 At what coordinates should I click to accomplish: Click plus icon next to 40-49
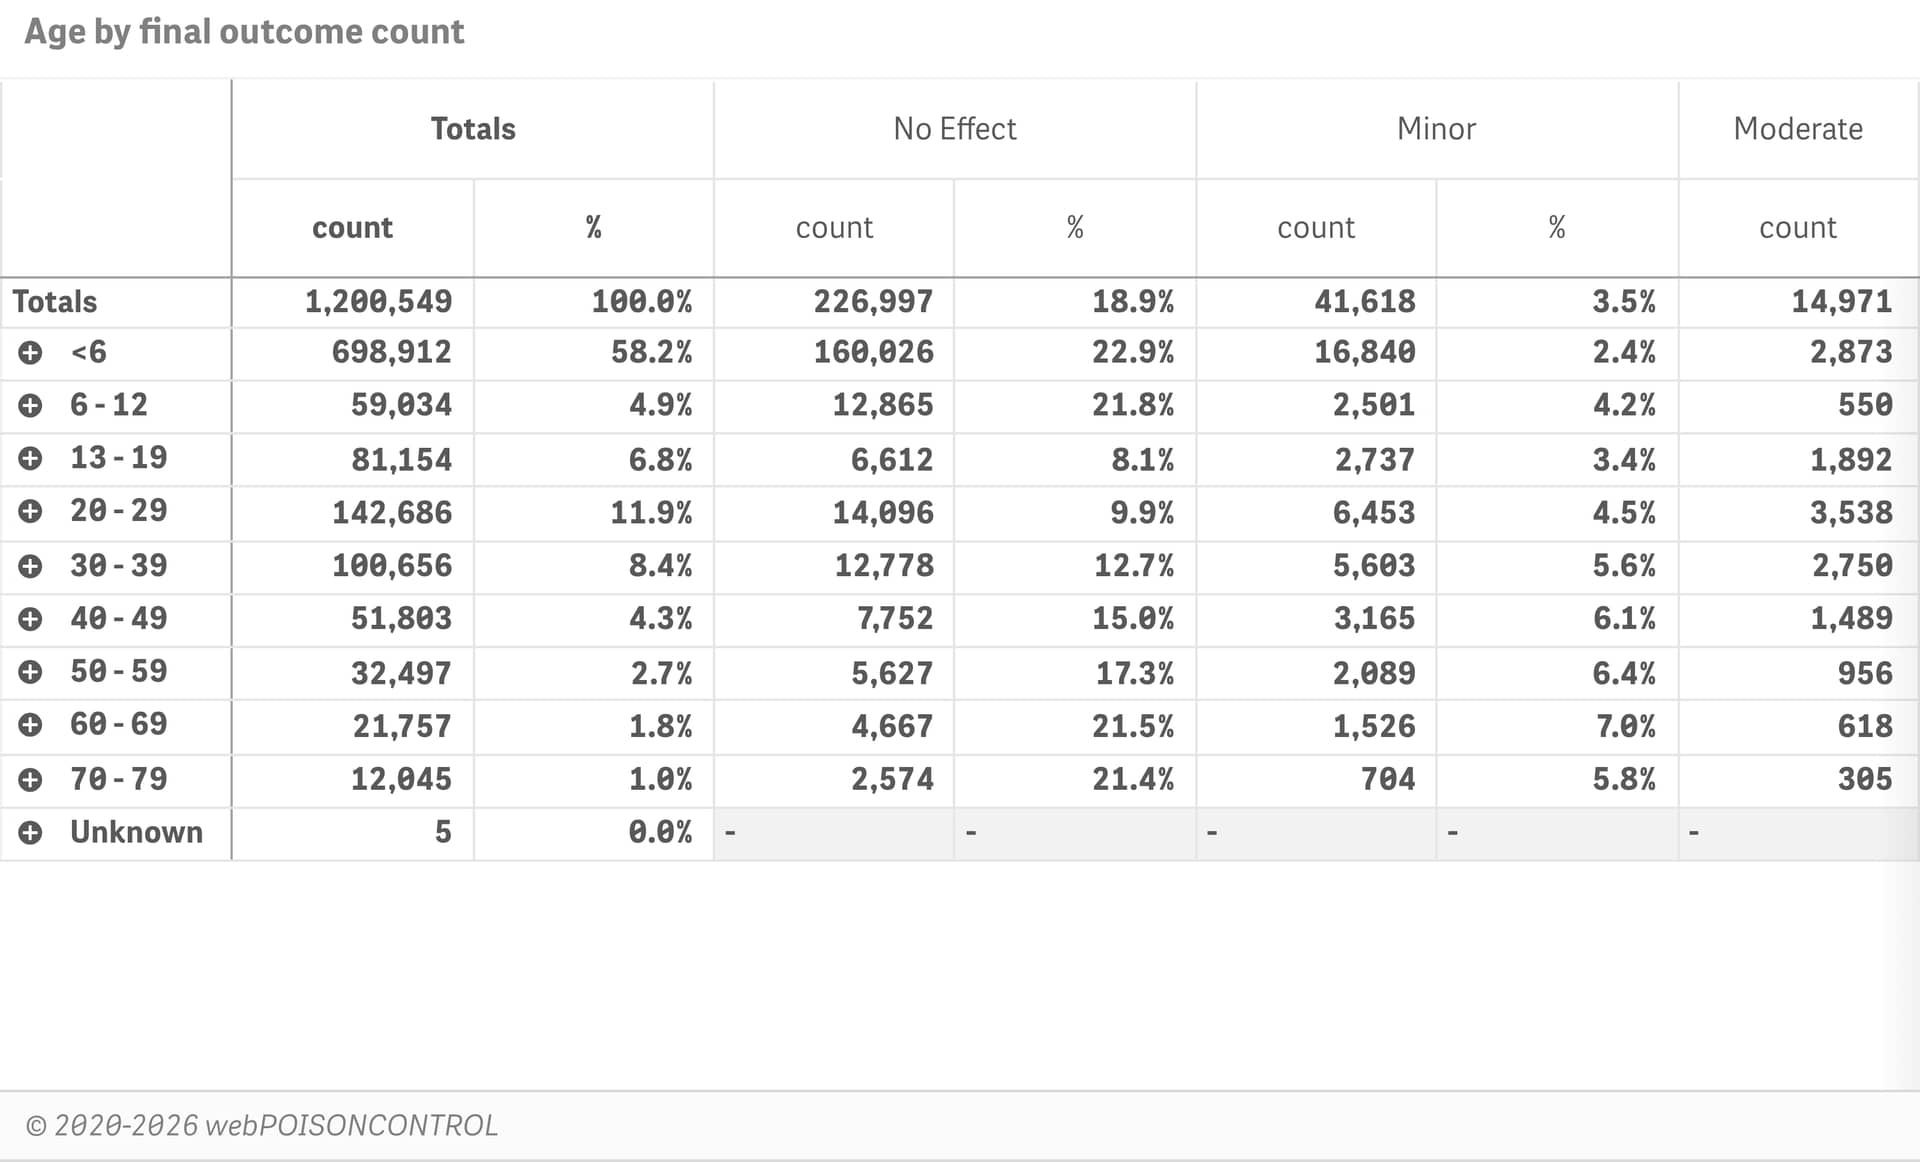tap(30, 619)
